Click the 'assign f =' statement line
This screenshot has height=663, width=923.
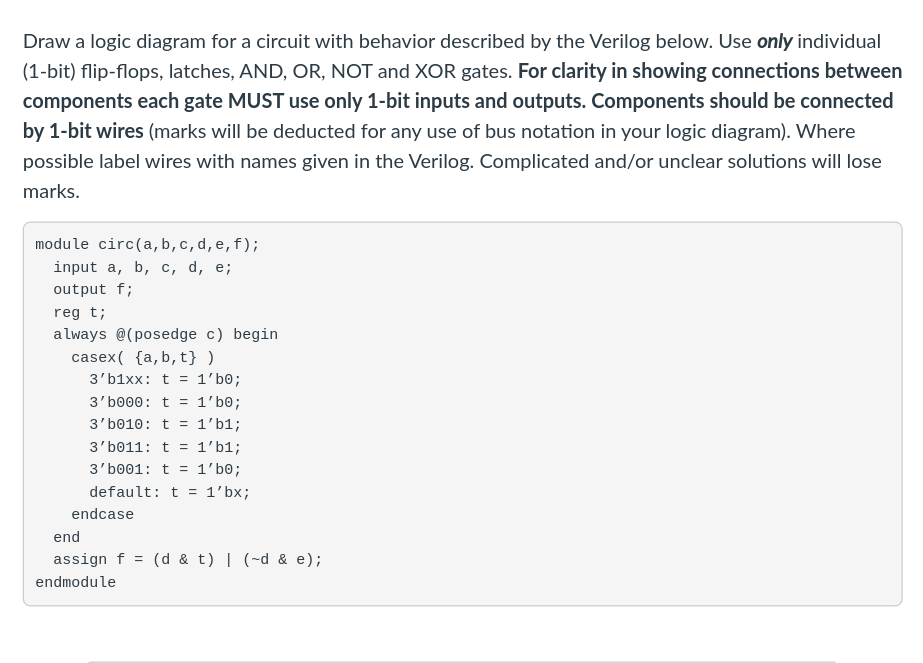pos(187,560)
